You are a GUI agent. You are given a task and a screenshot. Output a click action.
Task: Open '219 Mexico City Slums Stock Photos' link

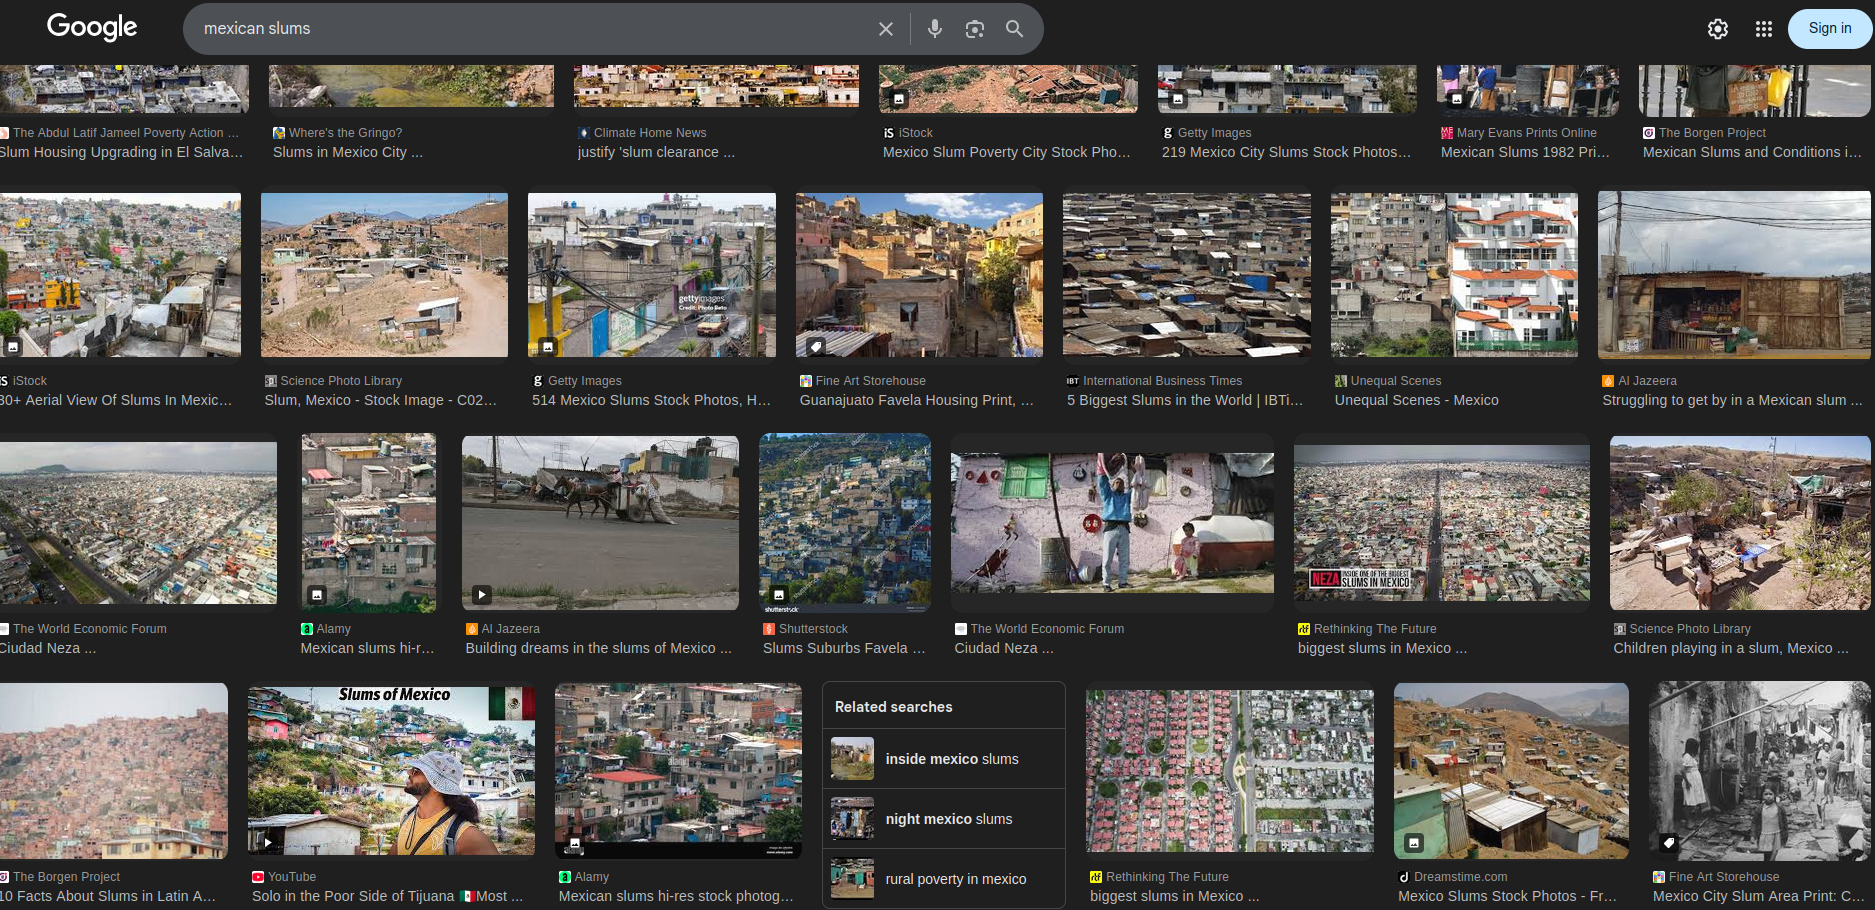(1286, 152)
